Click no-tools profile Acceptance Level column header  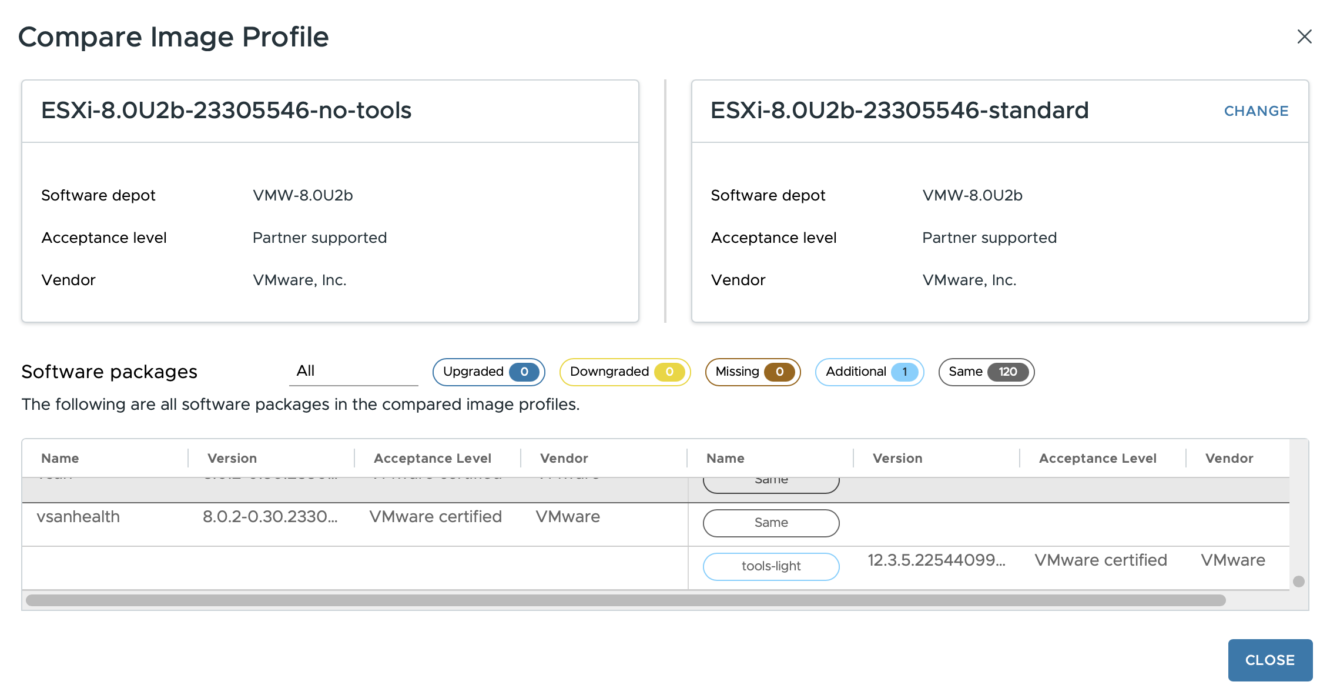pyautogui.click(x=432, y=458)
